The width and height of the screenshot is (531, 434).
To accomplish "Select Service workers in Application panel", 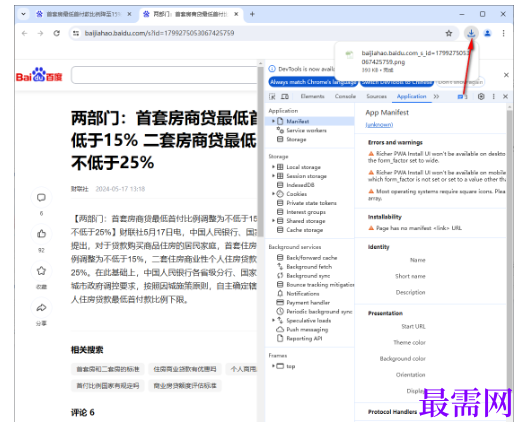I will pyautogui.click(x=306, y=130).
